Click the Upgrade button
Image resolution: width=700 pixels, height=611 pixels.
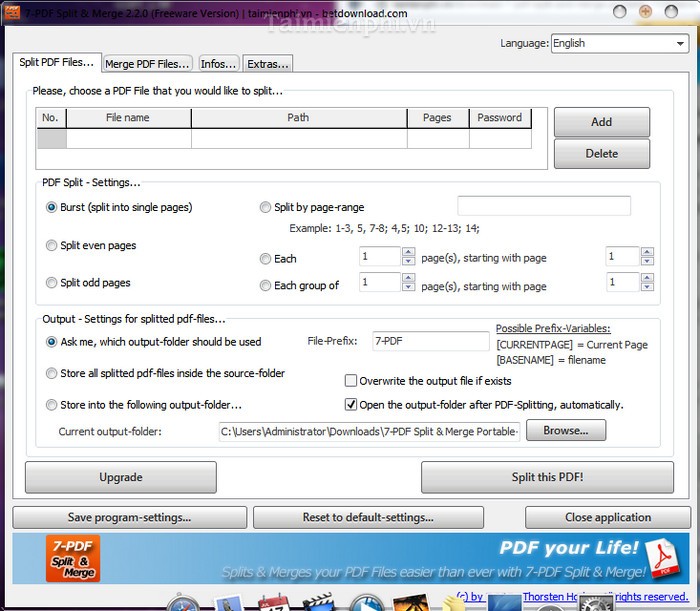point(121,477)
